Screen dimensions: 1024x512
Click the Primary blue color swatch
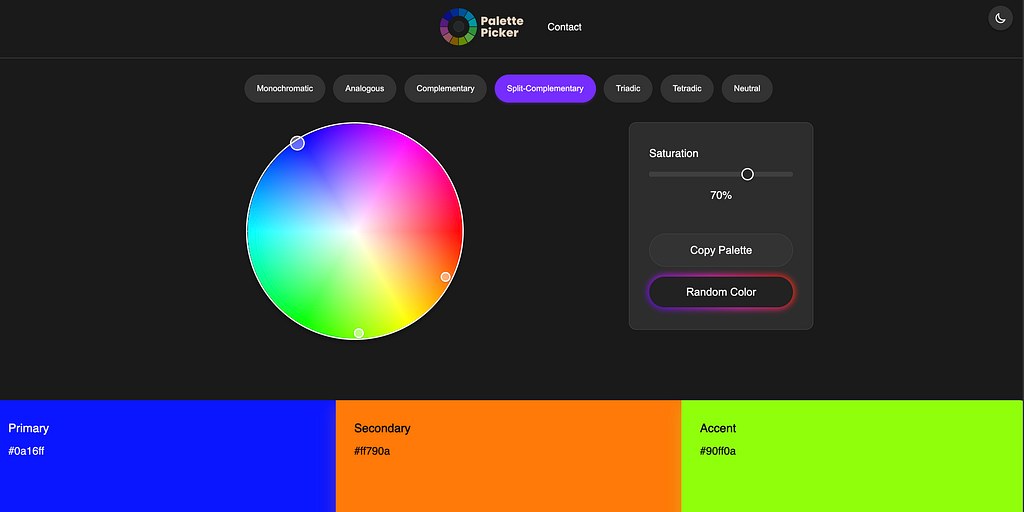click(168, 456)
